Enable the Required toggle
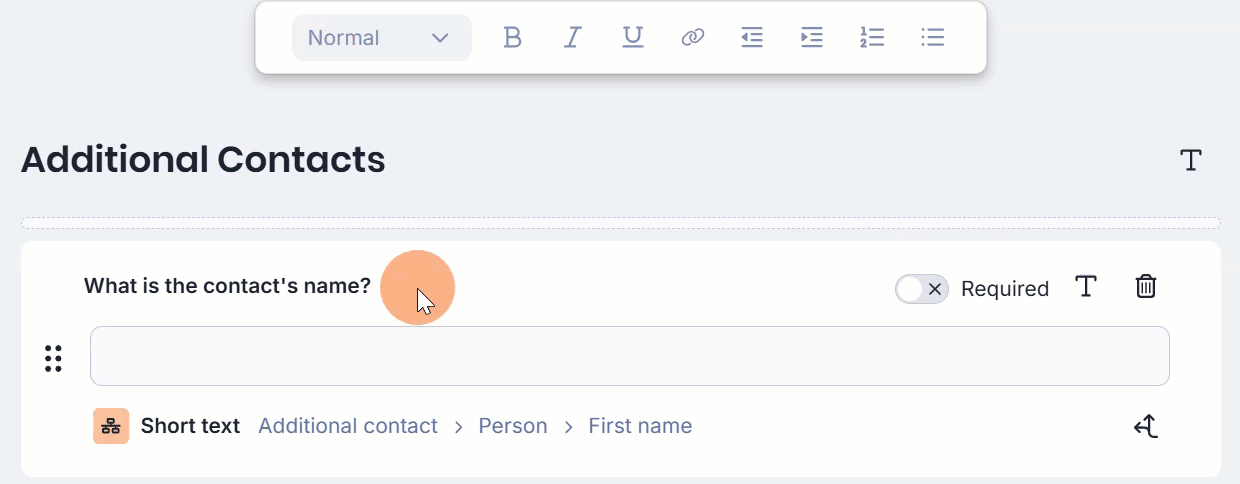 [921, 289]
